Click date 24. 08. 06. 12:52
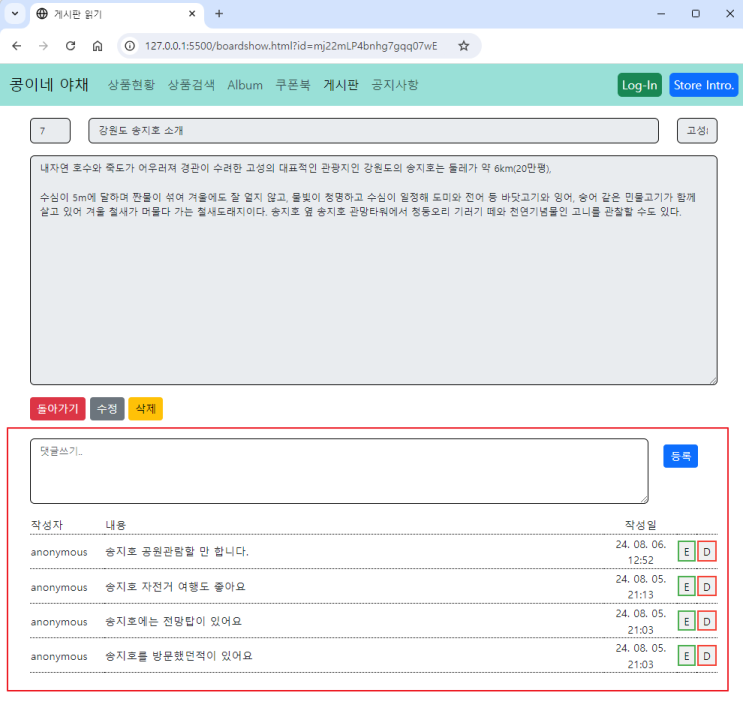Screen dimensions: 743x723 click(x=641, y=552)
